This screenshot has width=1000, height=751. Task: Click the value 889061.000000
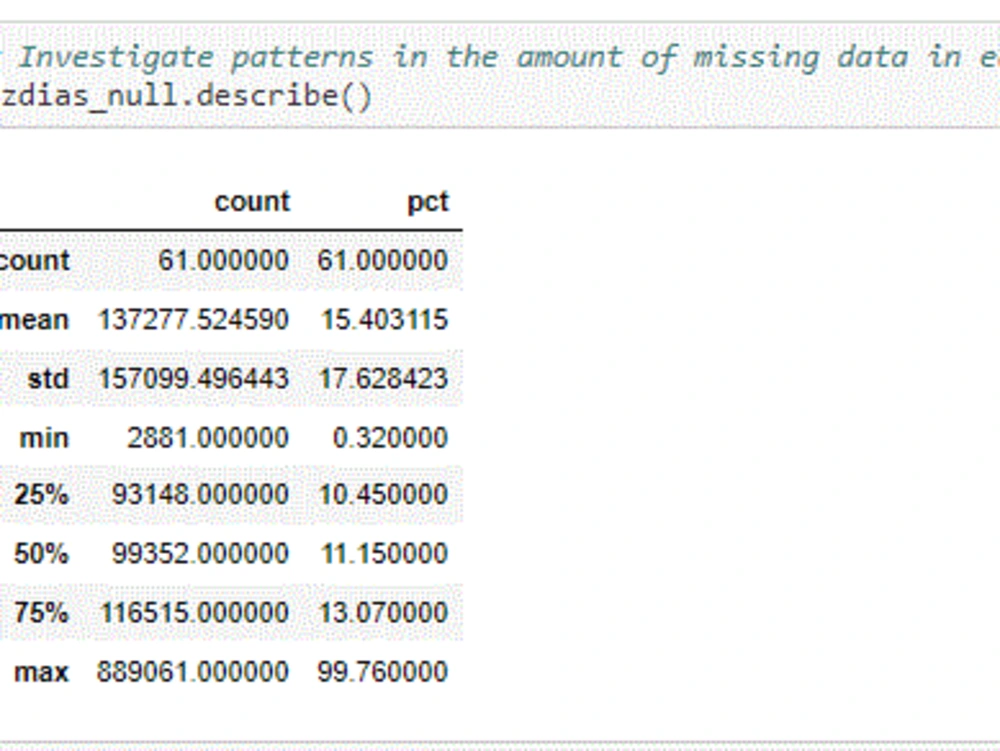pyautogui.click(x=193, y=672)
